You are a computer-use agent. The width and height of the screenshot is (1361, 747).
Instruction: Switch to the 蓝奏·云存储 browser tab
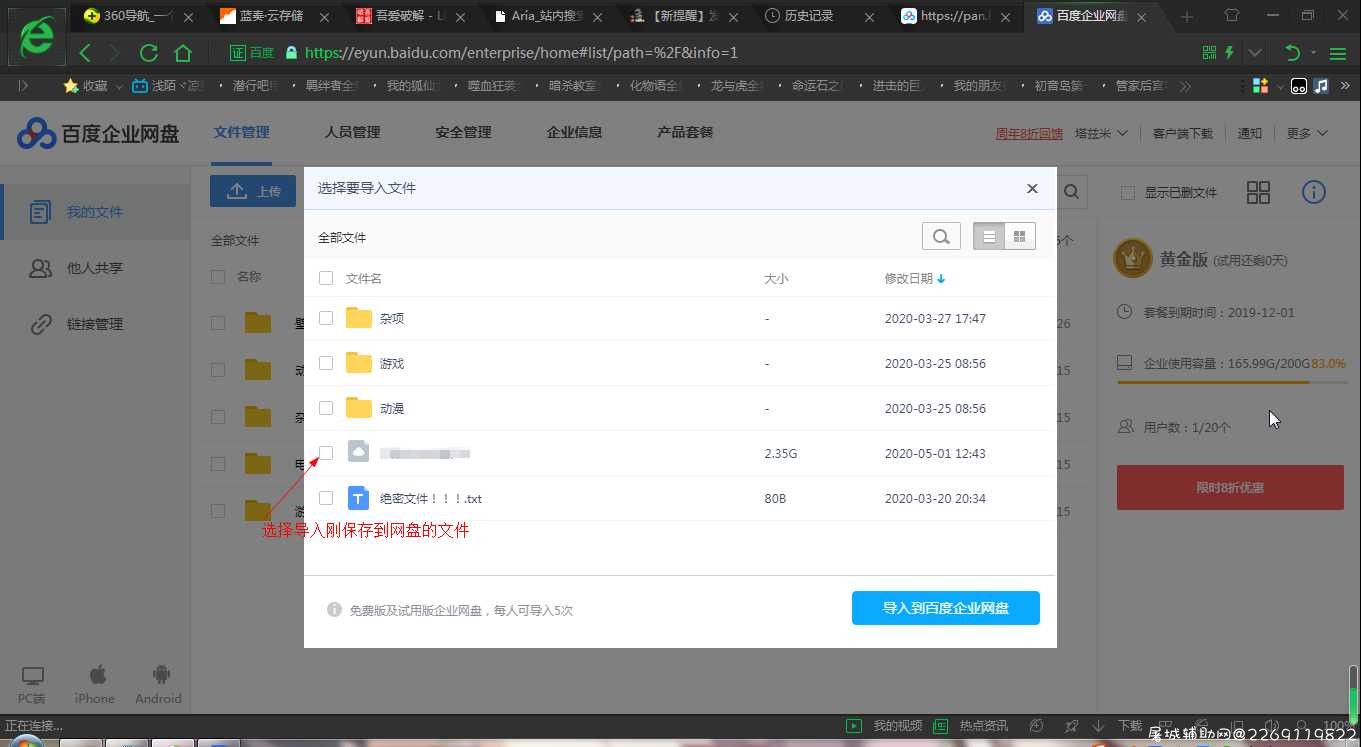coord(272,16)
